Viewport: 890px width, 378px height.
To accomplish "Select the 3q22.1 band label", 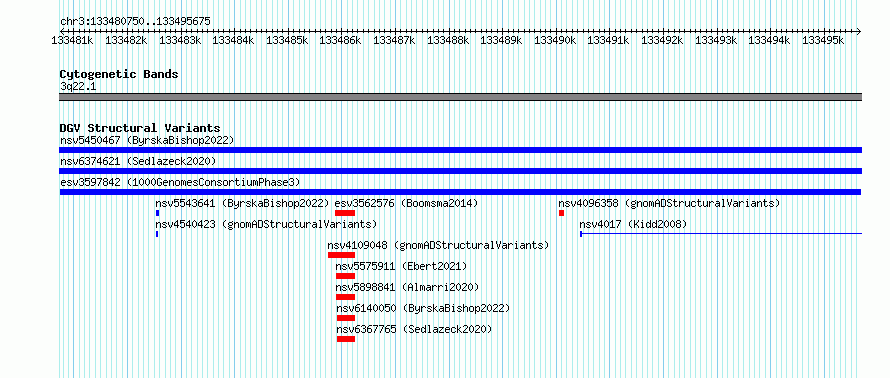I will [x=78, y=86].
